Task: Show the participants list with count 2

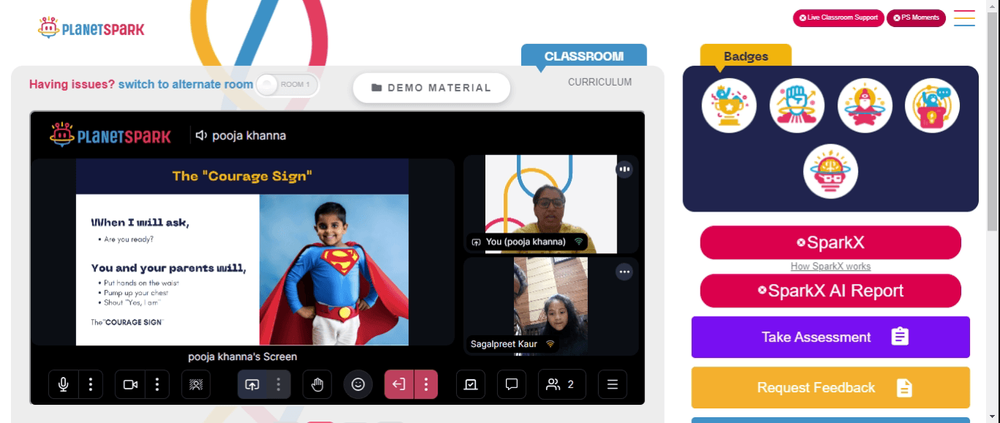Action: click(x=562, y=384)
